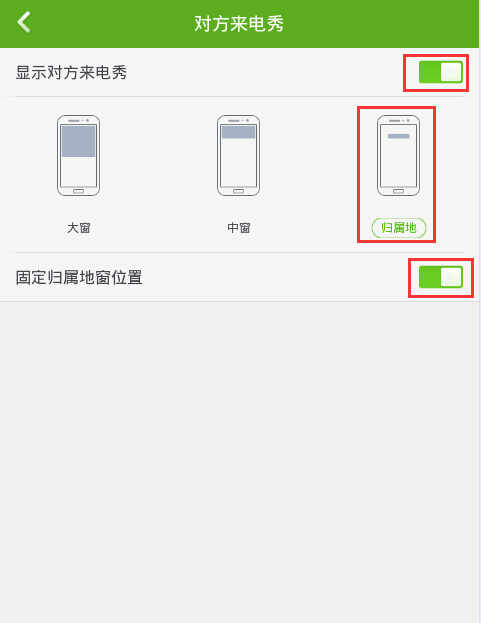Screen dimensions: 481x623
Task: Click the home button of 中窗 phone icon
Action: coord(238,191)
